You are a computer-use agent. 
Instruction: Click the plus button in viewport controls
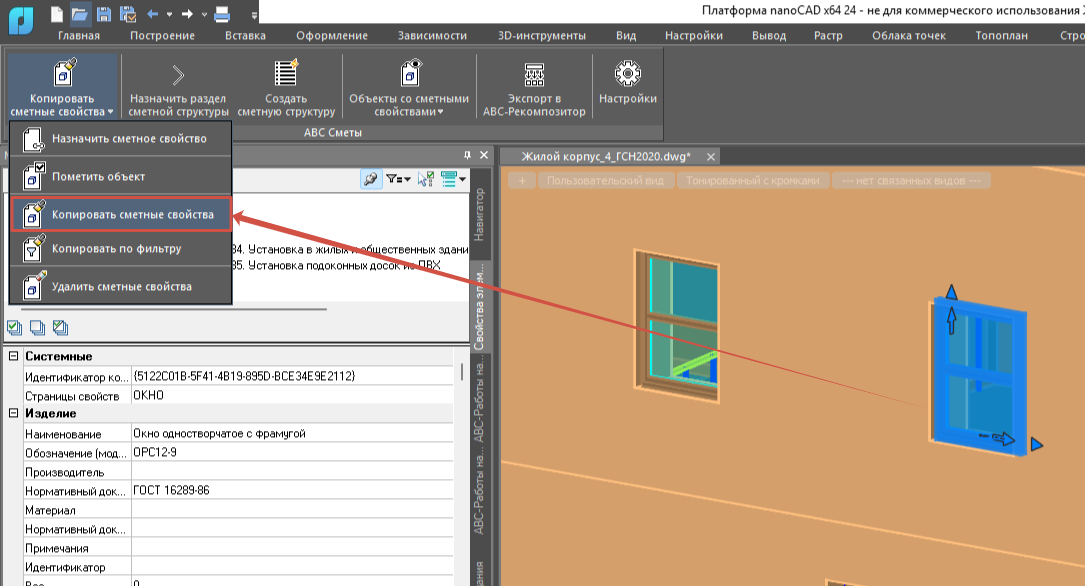coord(522,181)
